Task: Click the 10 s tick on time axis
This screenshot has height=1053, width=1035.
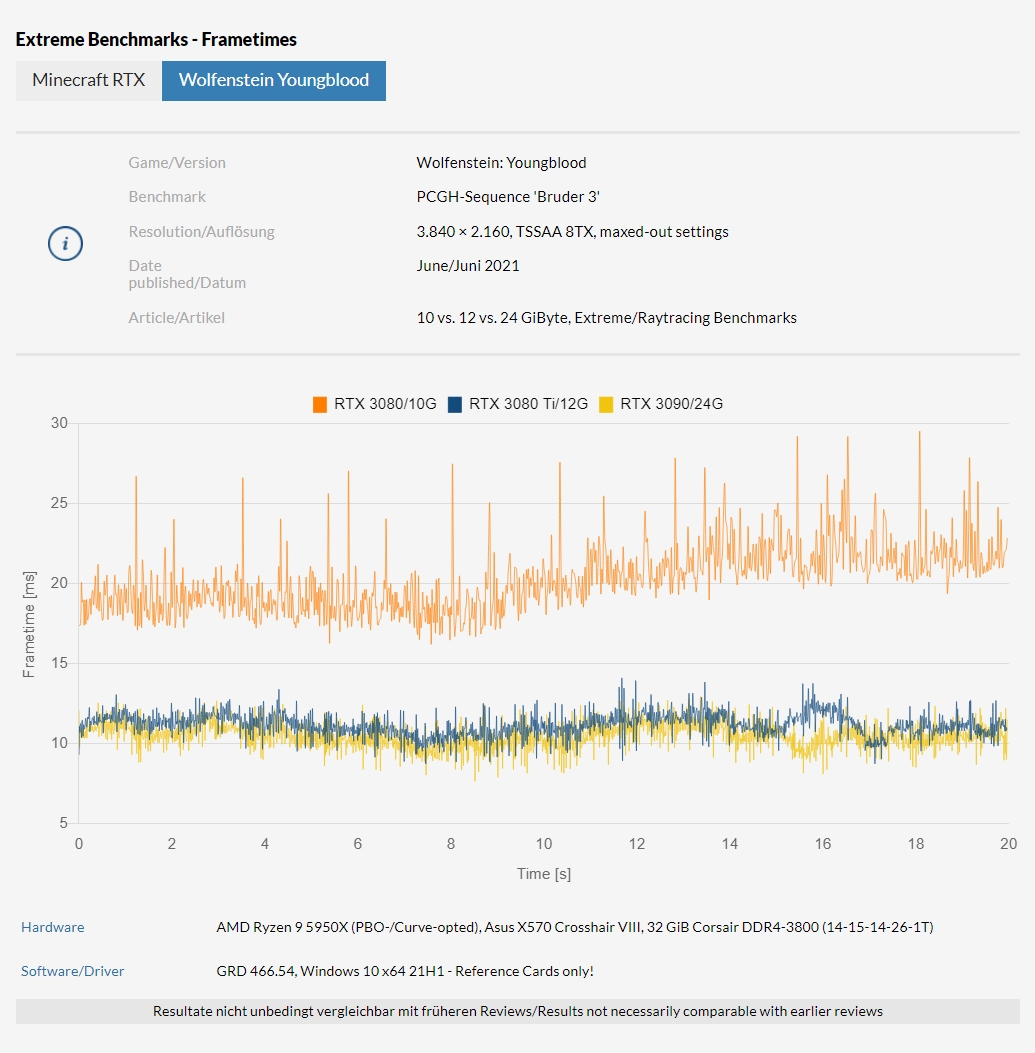Action: coord(543,843)
